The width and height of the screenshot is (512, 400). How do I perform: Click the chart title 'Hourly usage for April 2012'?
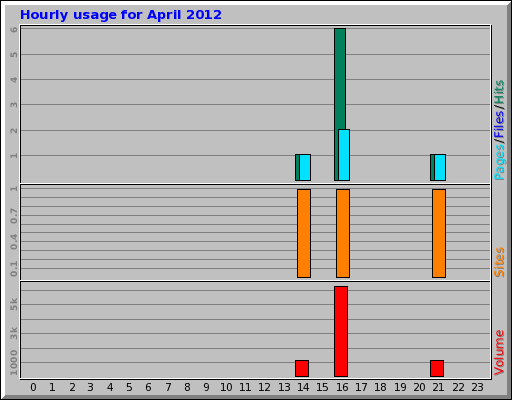(x=121, y=15)
